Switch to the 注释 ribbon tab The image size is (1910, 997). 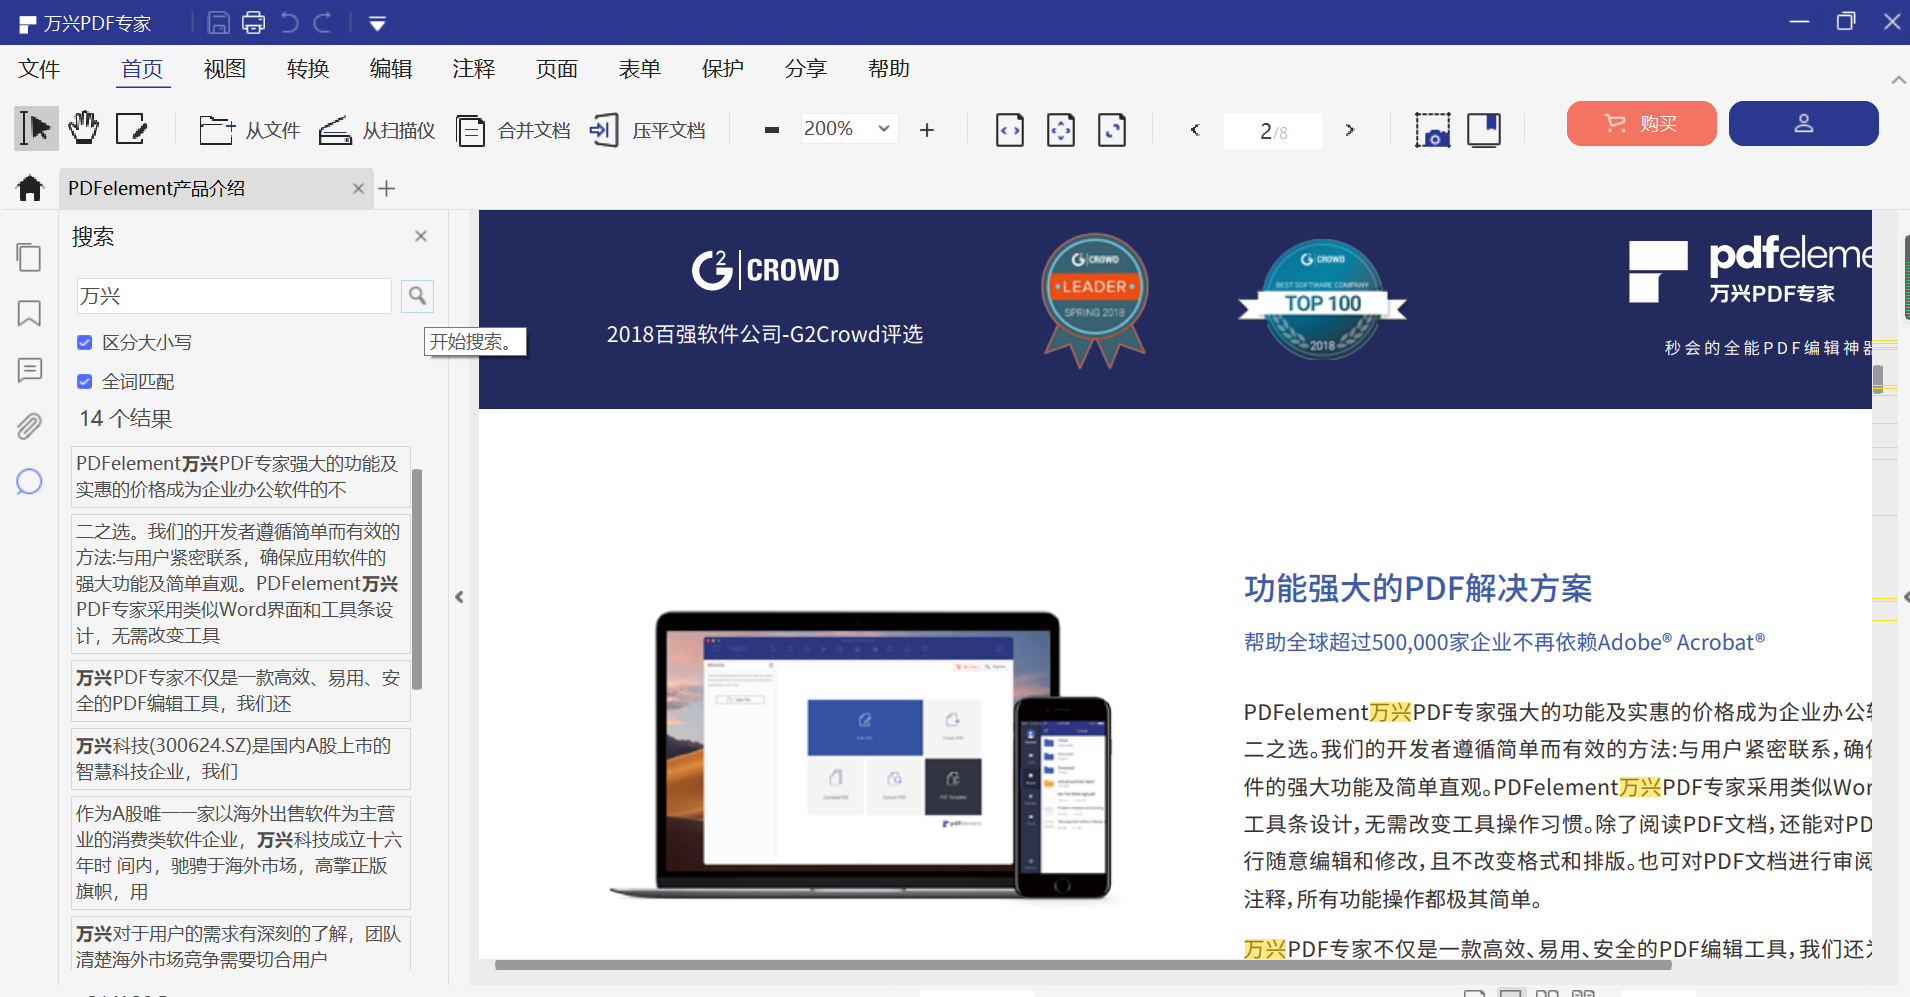[472, 68]
